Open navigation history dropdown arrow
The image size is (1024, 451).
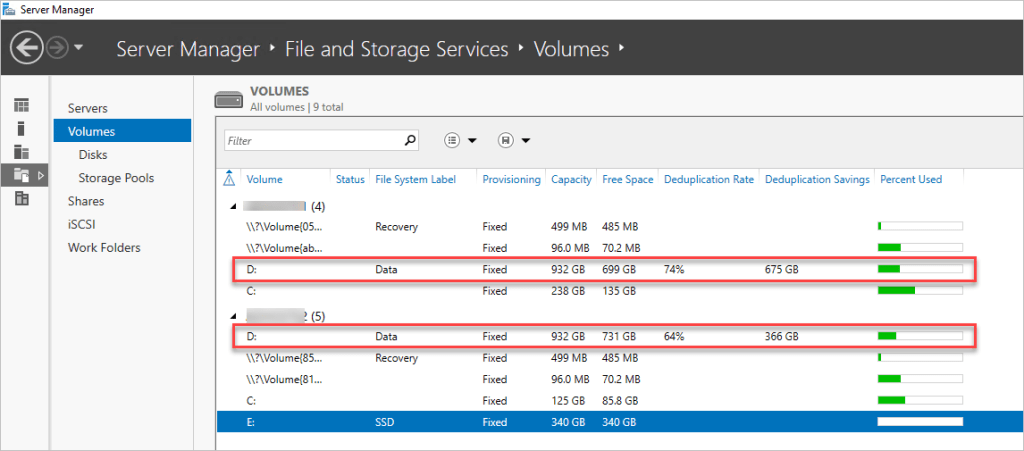(x=79, y=48)
